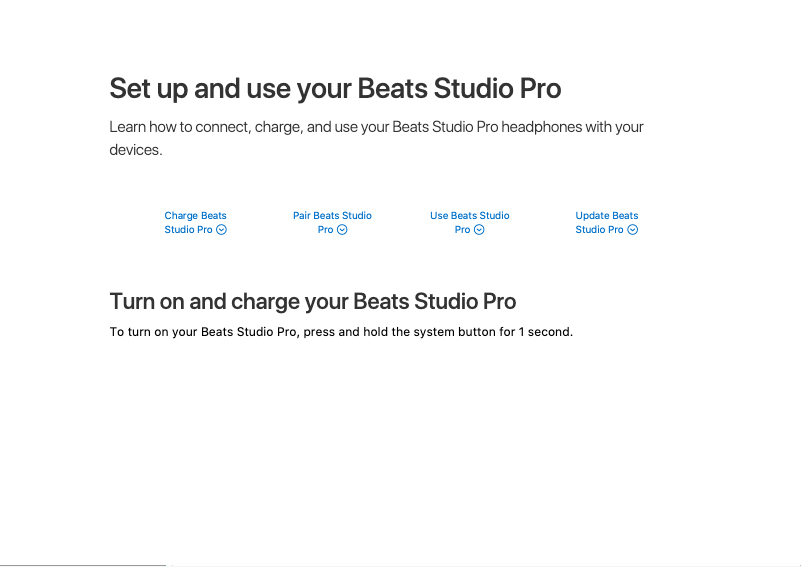The height and width of the screenshot is (567, 802).
Task: Click the down-arrow icon next to Use Beats Studio Pro
Action: (479, 230)
